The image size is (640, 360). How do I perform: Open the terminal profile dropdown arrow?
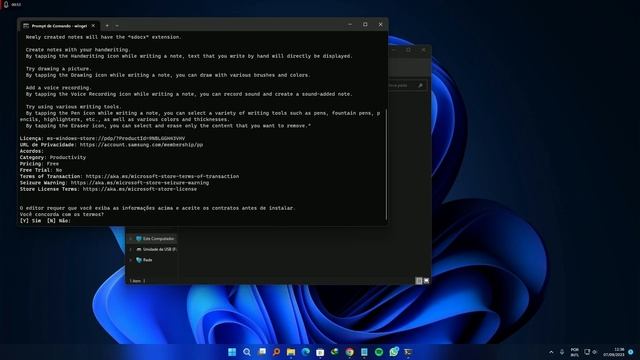click(117, 25)
